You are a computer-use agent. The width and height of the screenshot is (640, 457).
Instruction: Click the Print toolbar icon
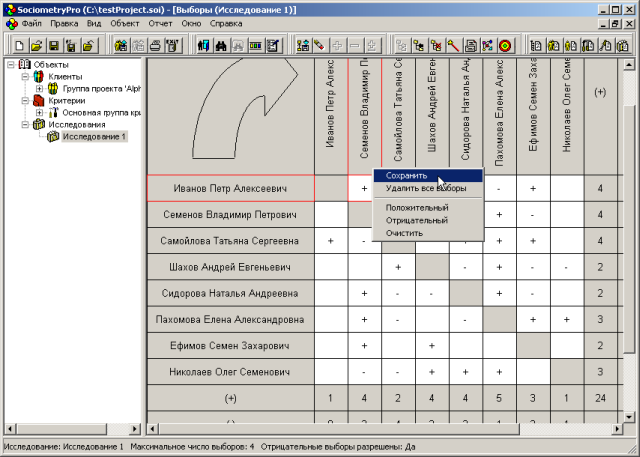coord(156,45)
